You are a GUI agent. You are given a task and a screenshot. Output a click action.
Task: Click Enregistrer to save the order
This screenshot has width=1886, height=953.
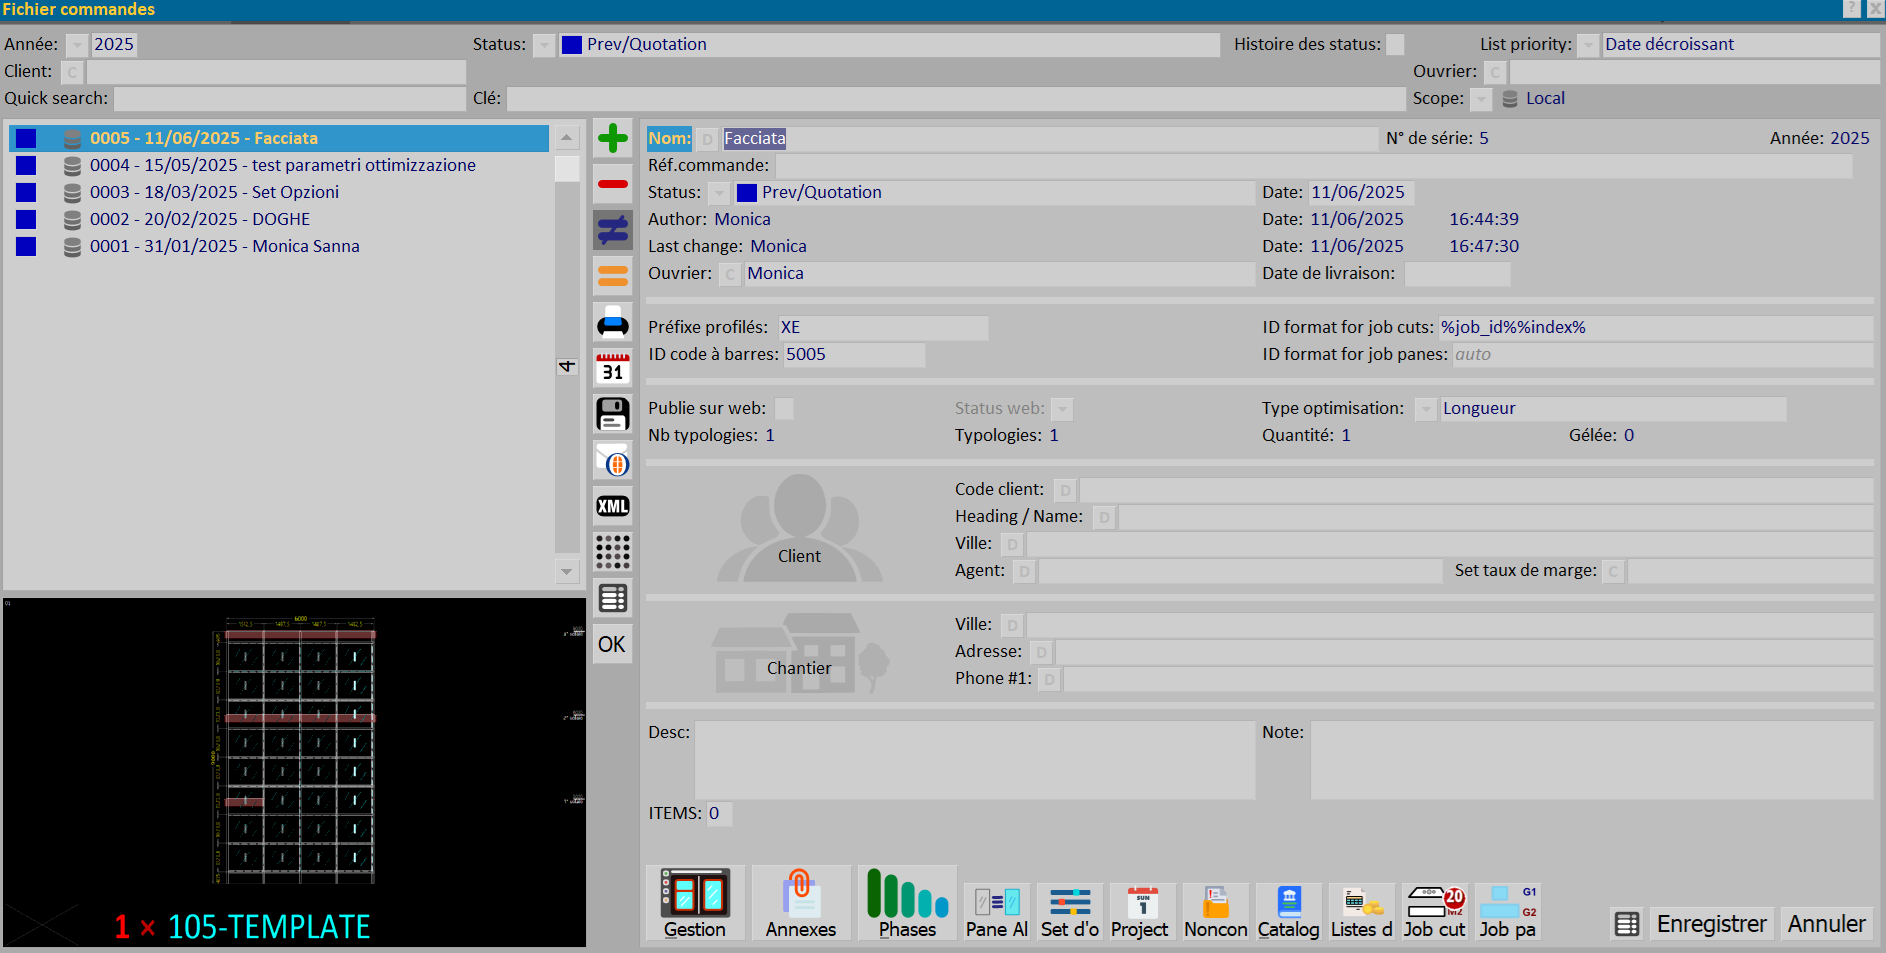1711,924
